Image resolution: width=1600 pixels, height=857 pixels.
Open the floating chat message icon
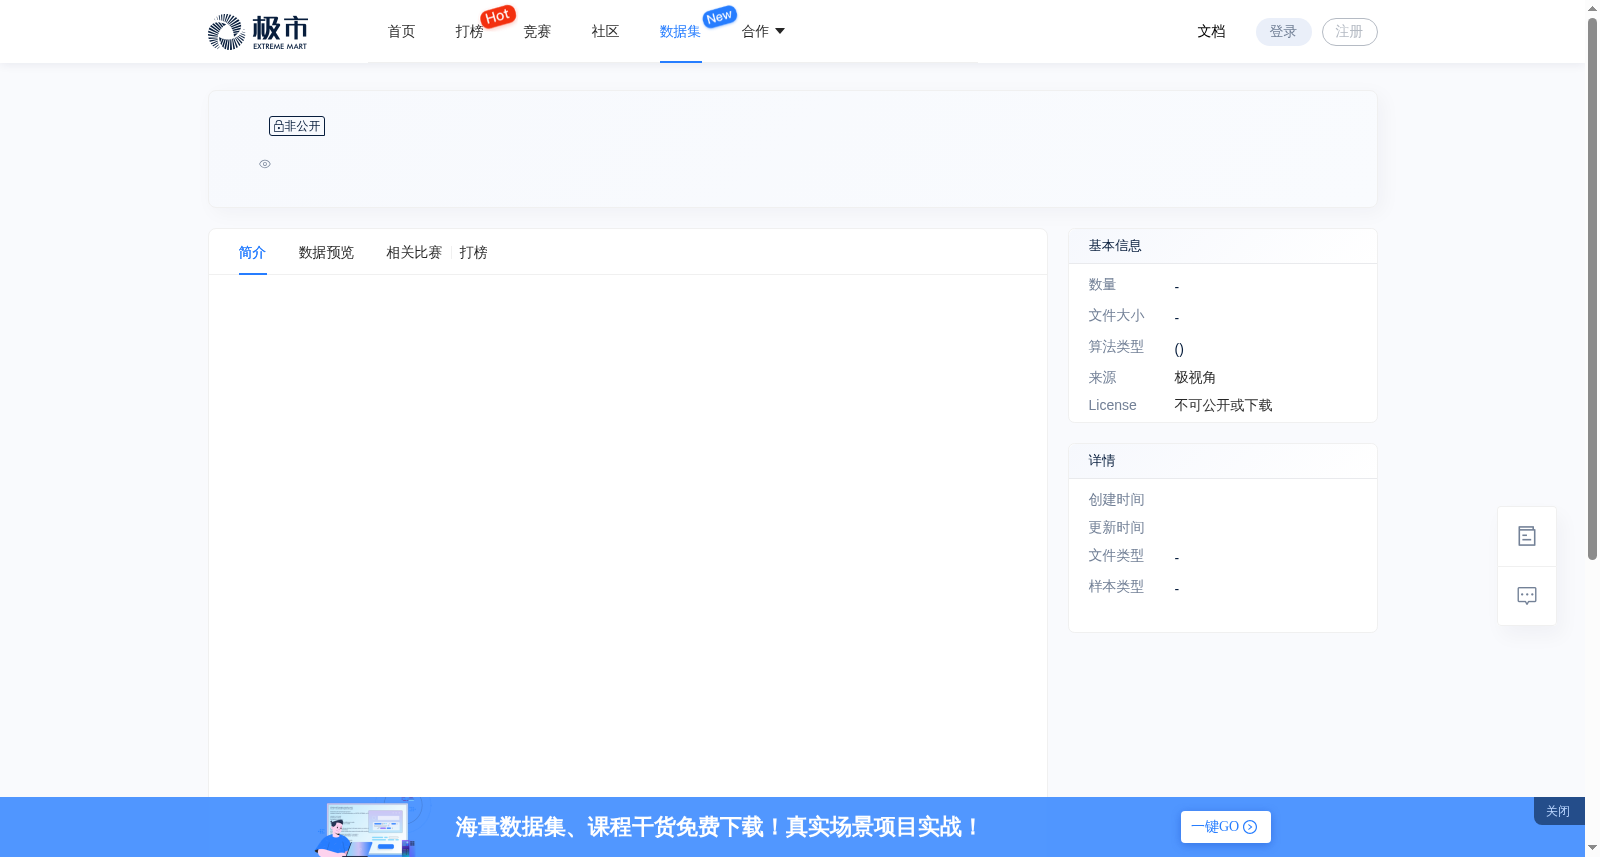pyautogui.click(x=1527, y=596)
